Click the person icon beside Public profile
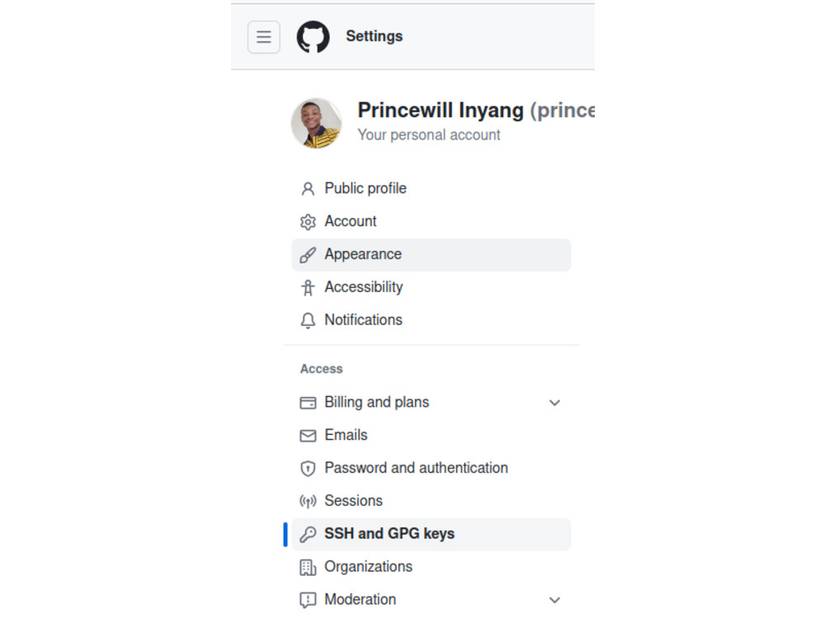The width and height of the screenshot is (825, 619). click(x=308, y=189)
